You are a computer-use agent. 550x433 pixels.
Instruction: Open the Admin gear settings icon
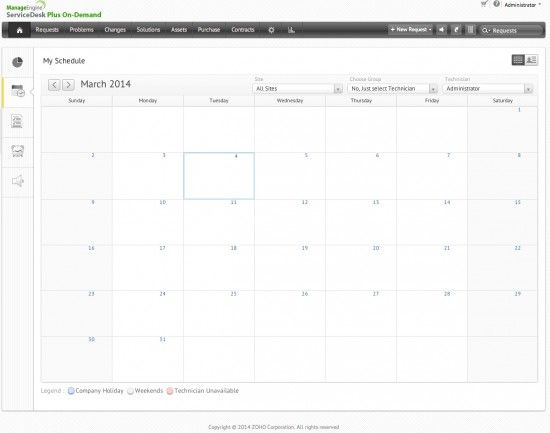(271, 30)
